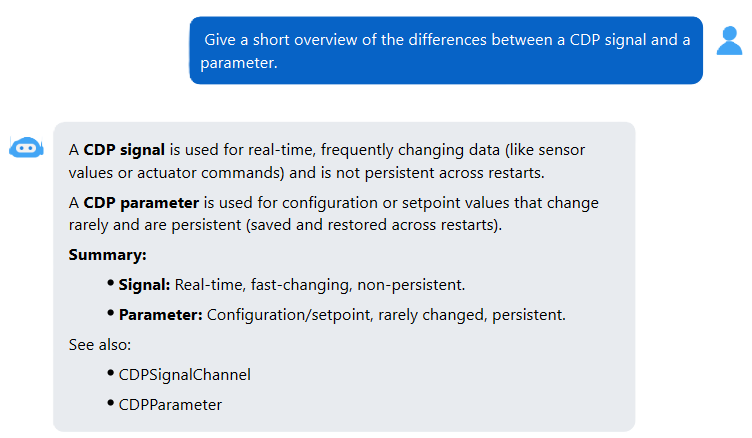The image size is (752, 438).
Task: Click the "(saved and restored across restarts)" phrase
Action: pos(374,225)
